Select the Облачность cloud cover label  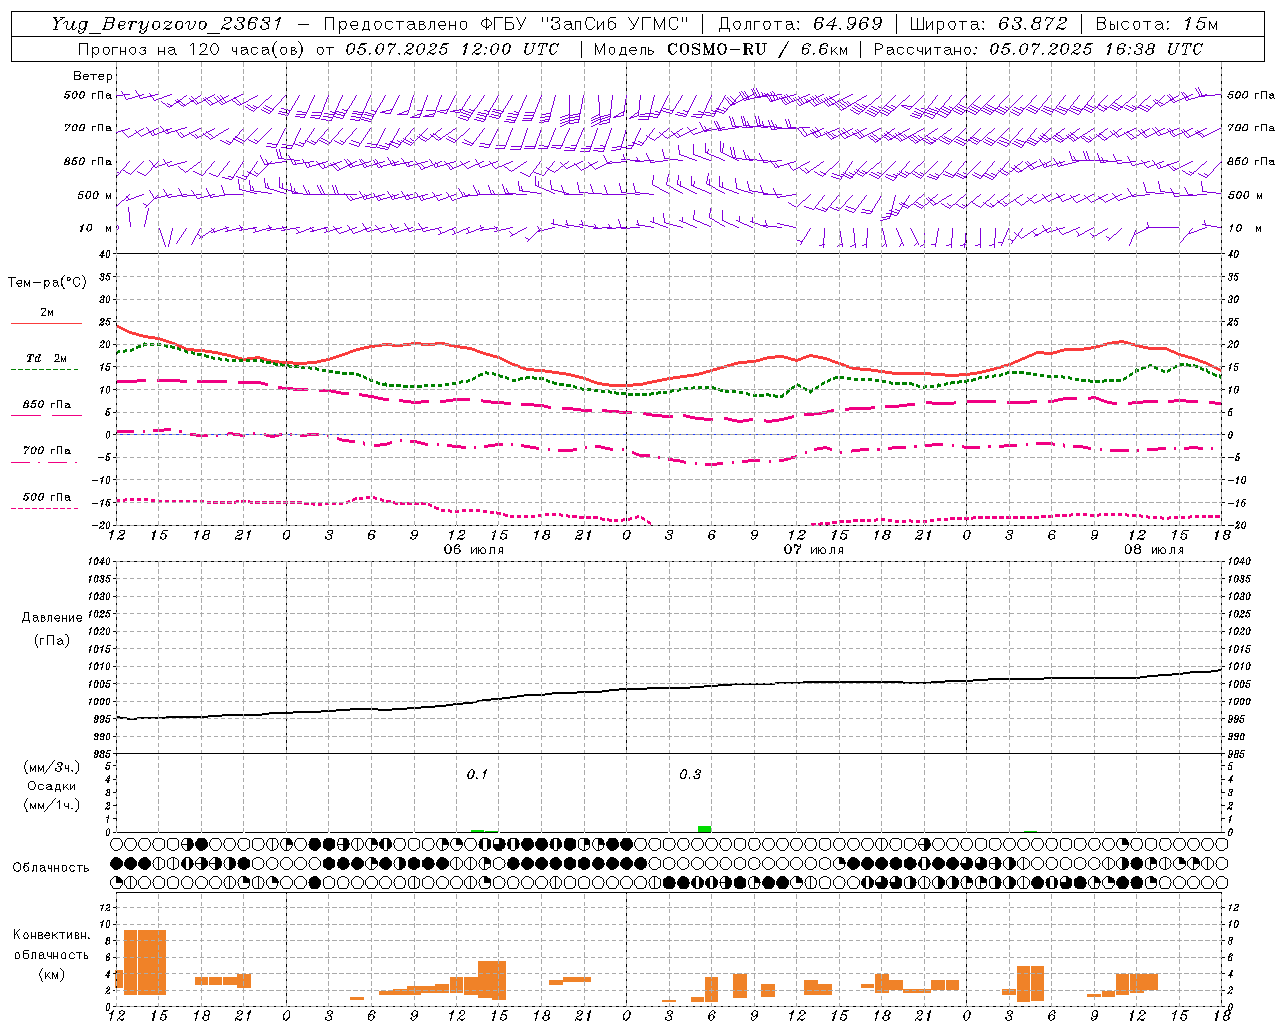click(x=51, y=867)
